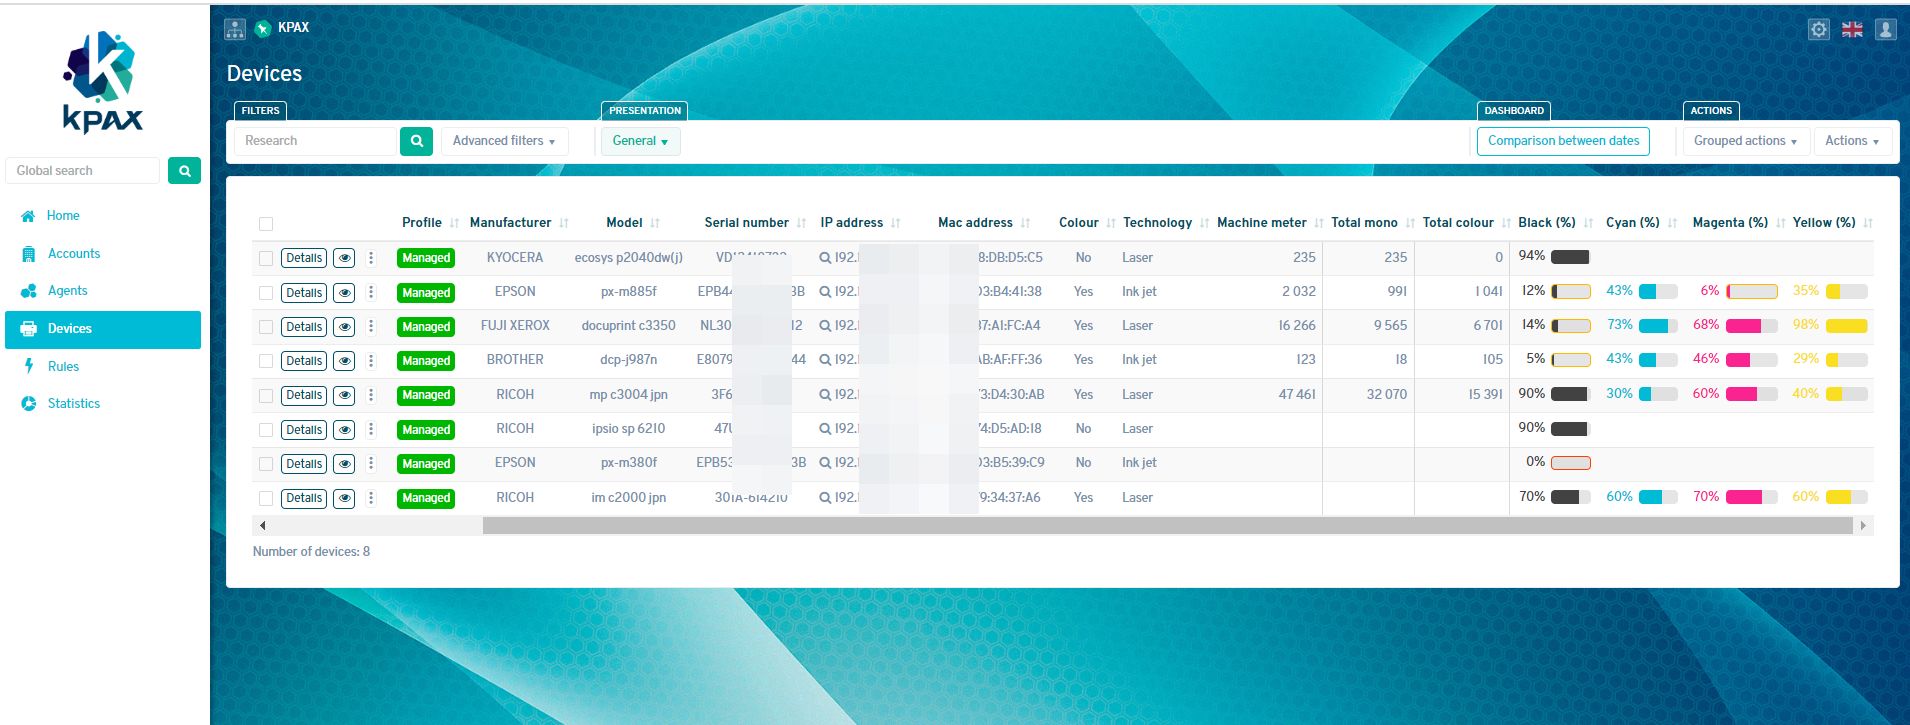Sort by Machine meter column arrows
Viewport: 1910px width, 725px height.
(1319, 223)
